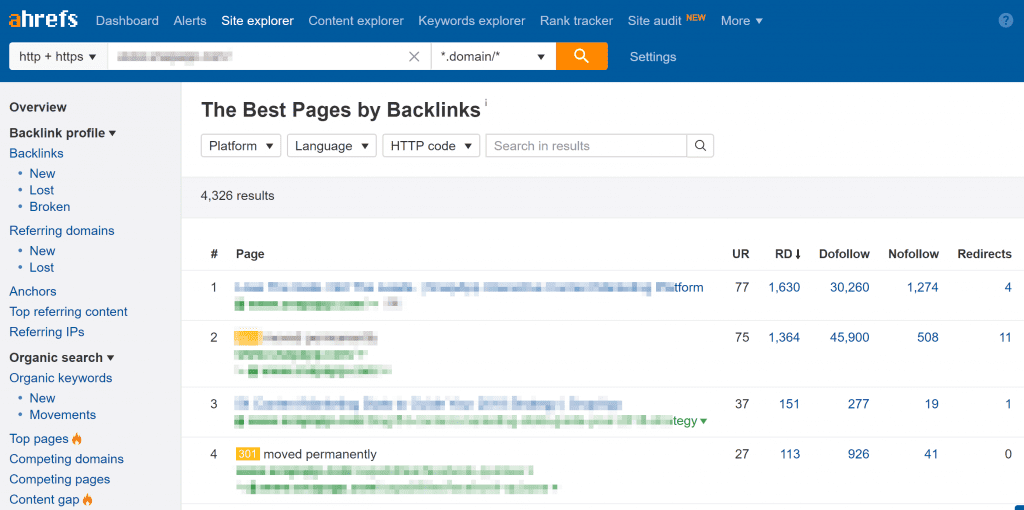1024x510 pixels.
Task: Open the *.domain/* mode dropdown
Action: (x=494, y=57)
